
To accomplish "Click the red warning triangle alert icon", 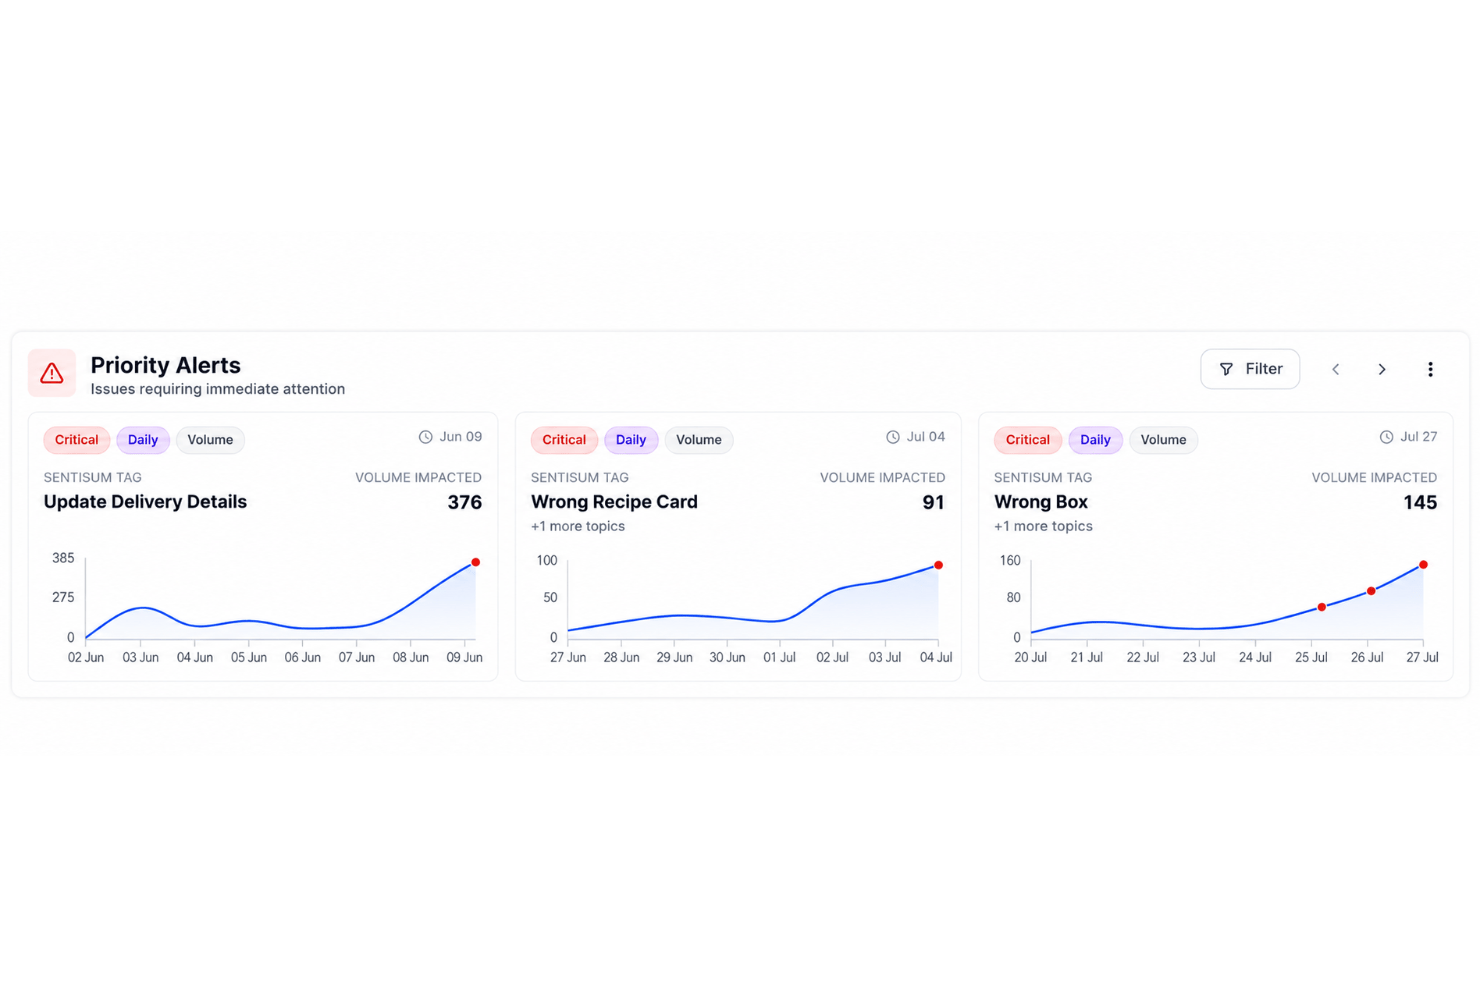I will tap(52, 373).
